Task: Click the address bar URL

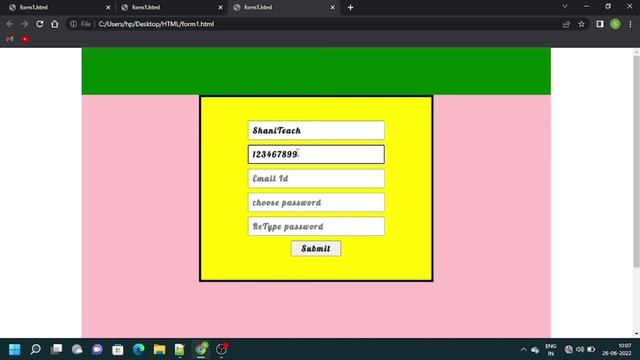Action: pos(156,24)
